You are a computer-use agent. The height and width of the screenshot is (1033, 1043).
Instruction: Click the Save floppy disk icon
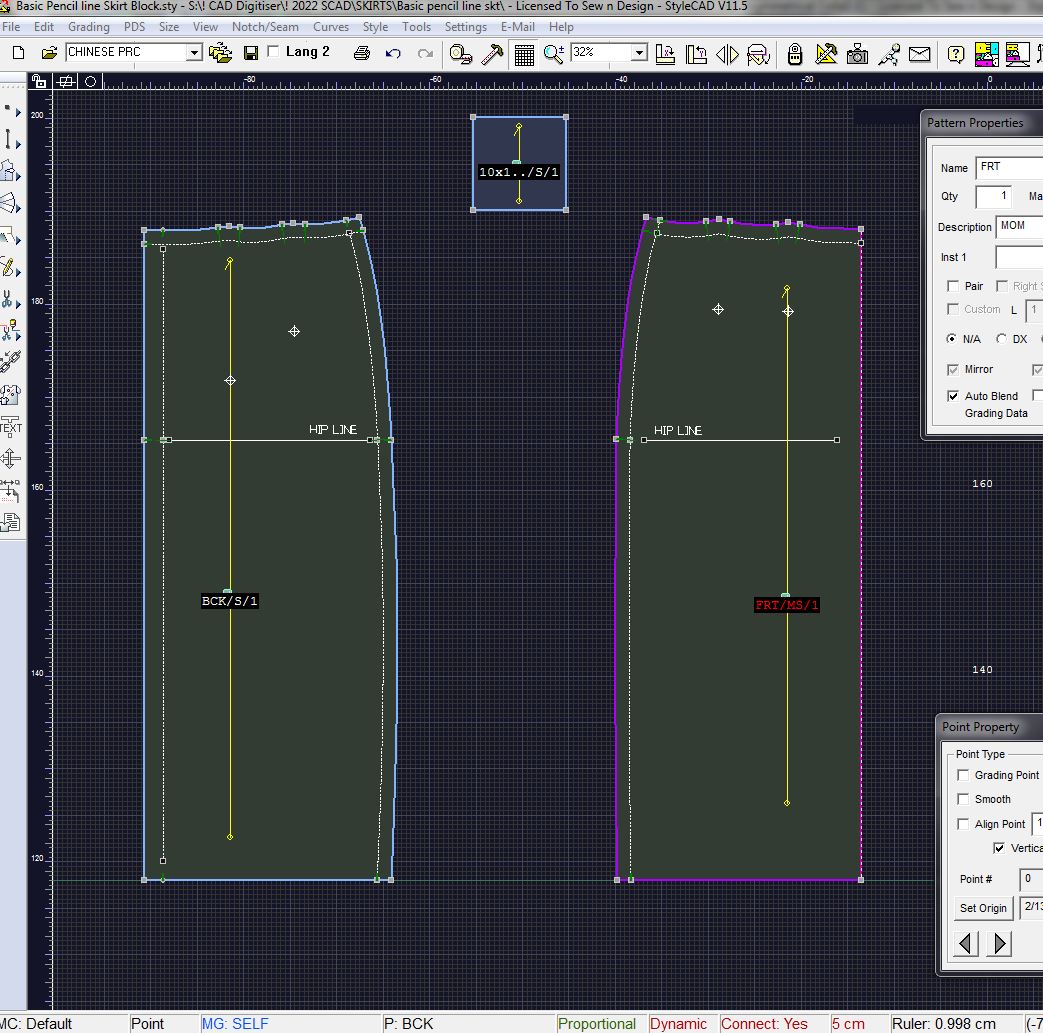tap(251, 53)
